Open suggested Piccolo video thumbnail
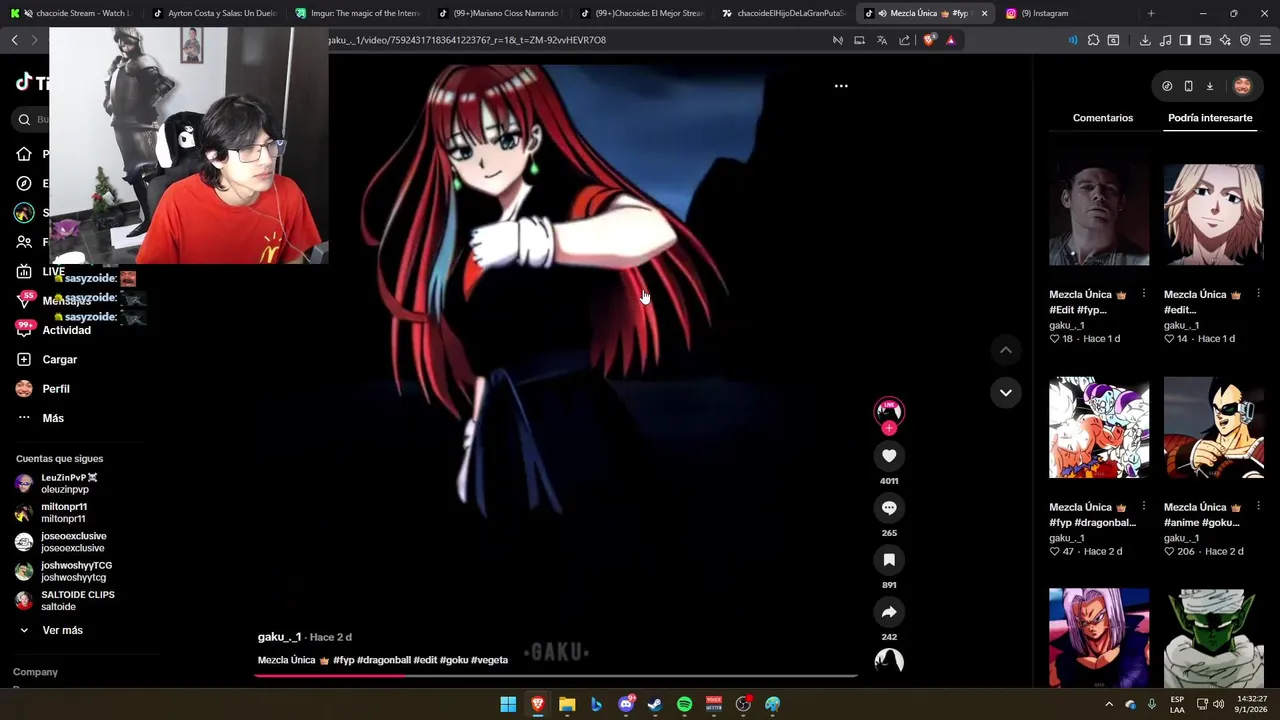The height and width of the screenshot is (720, 1280). coord(1214,638)
